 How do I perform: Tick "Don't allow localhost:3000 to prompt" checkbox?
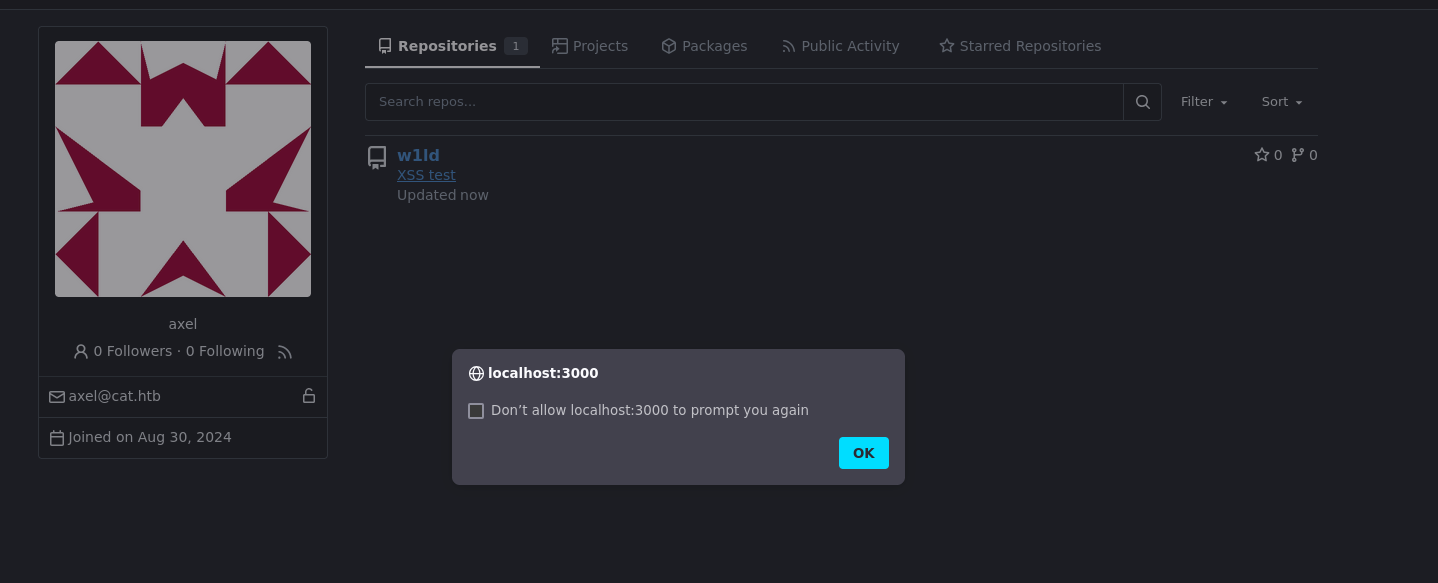[x=476, y=411]
